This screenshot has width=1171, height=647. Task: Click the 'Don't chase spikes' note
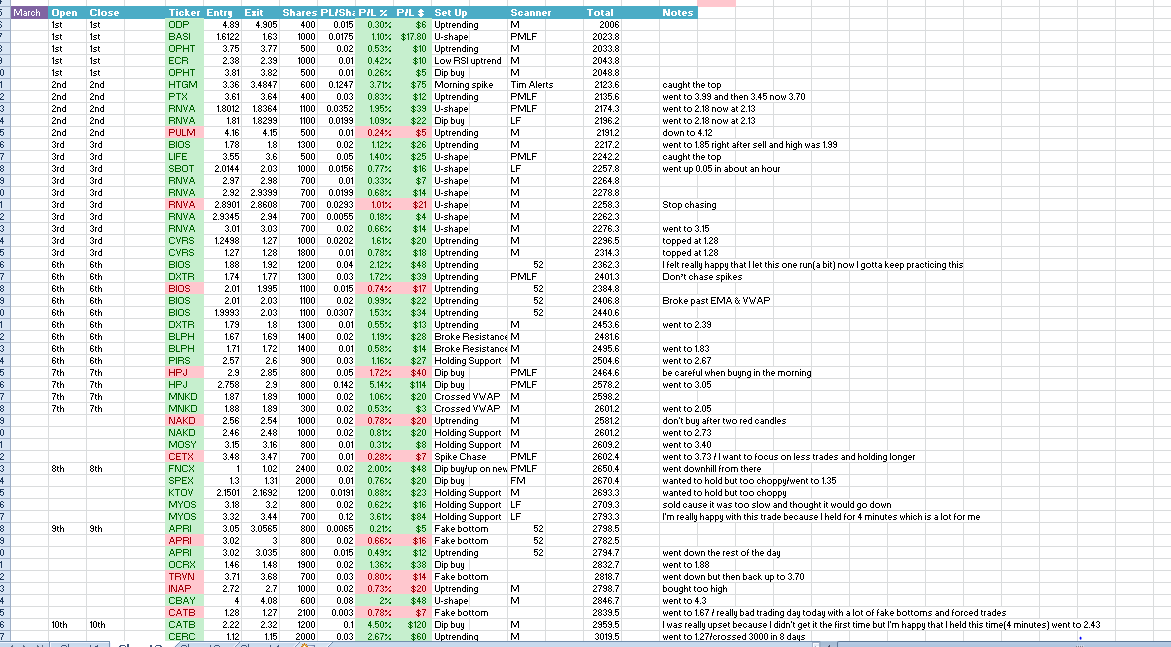coord(702,276)
